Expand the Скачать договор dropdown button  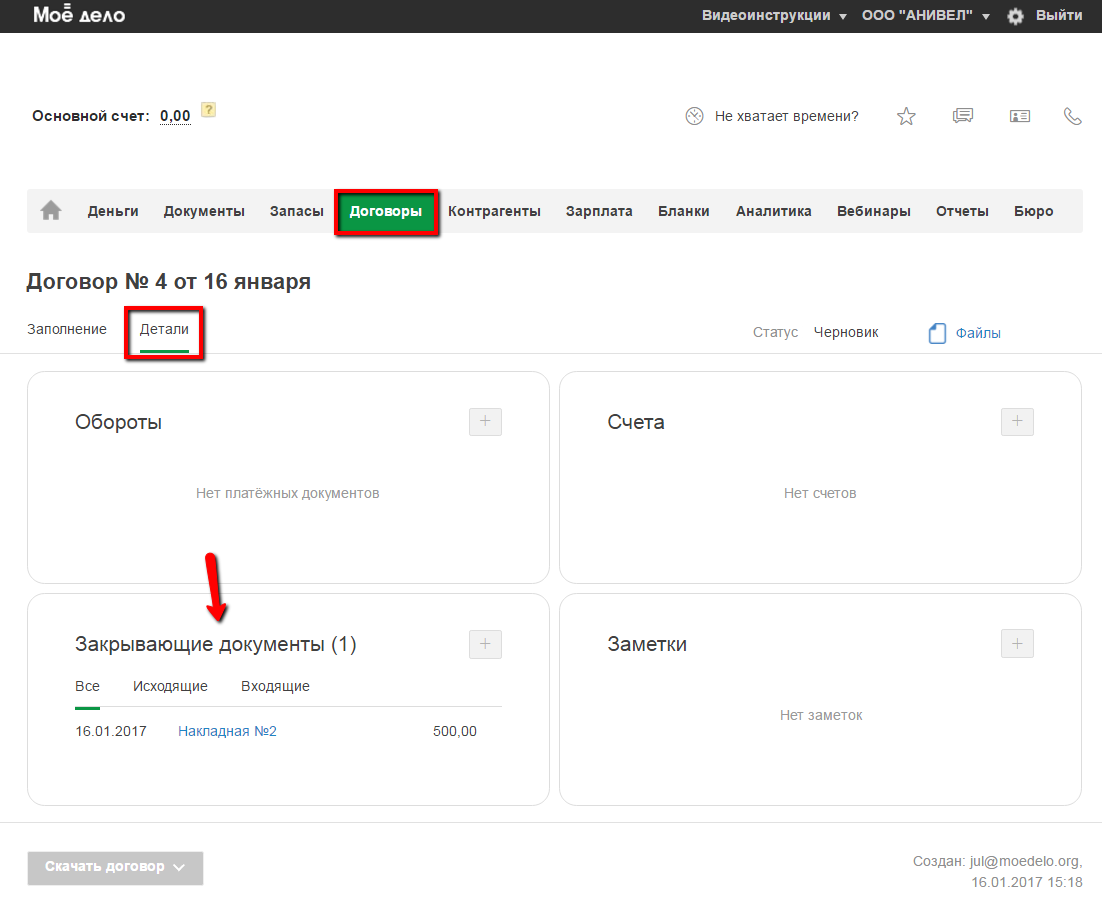(x=115, y=867)
